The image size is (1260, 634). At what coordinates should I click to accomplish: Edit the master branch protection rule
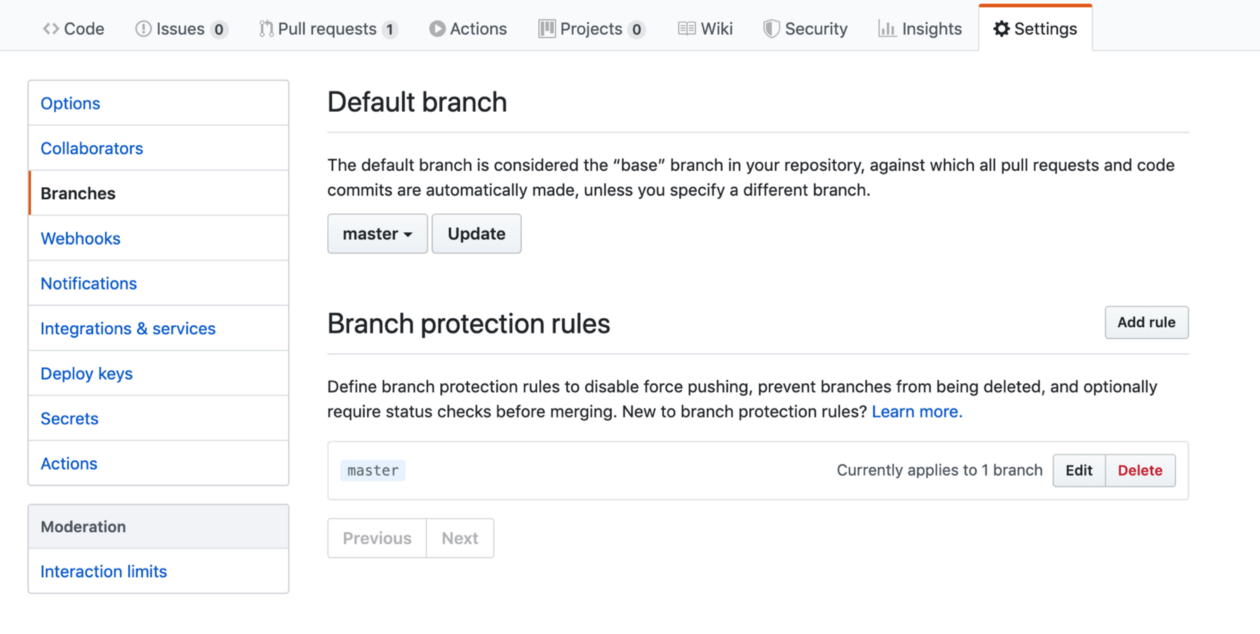tap(1078, 470)
